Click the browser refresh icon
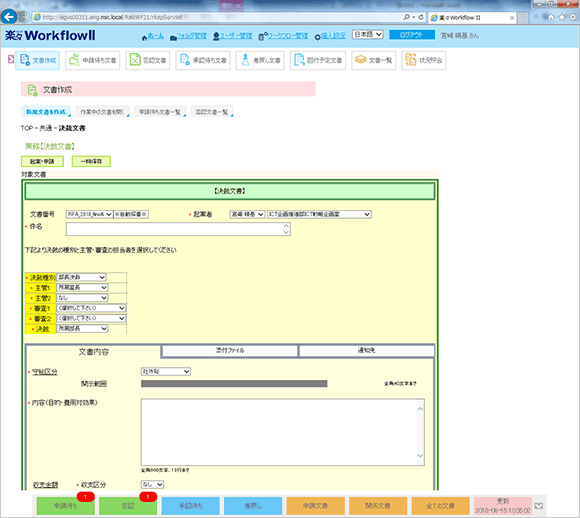This screenshot has height=518, width=580. (x=421, y=17)
